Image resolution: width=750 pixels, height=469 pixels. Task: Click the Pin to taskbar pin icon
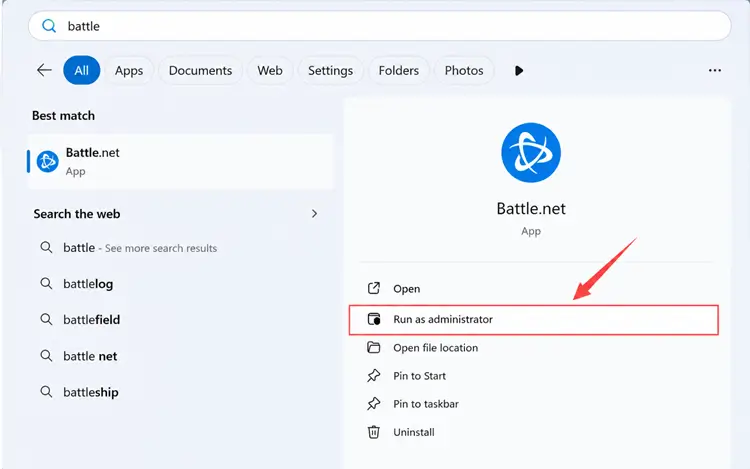(374, 404)
